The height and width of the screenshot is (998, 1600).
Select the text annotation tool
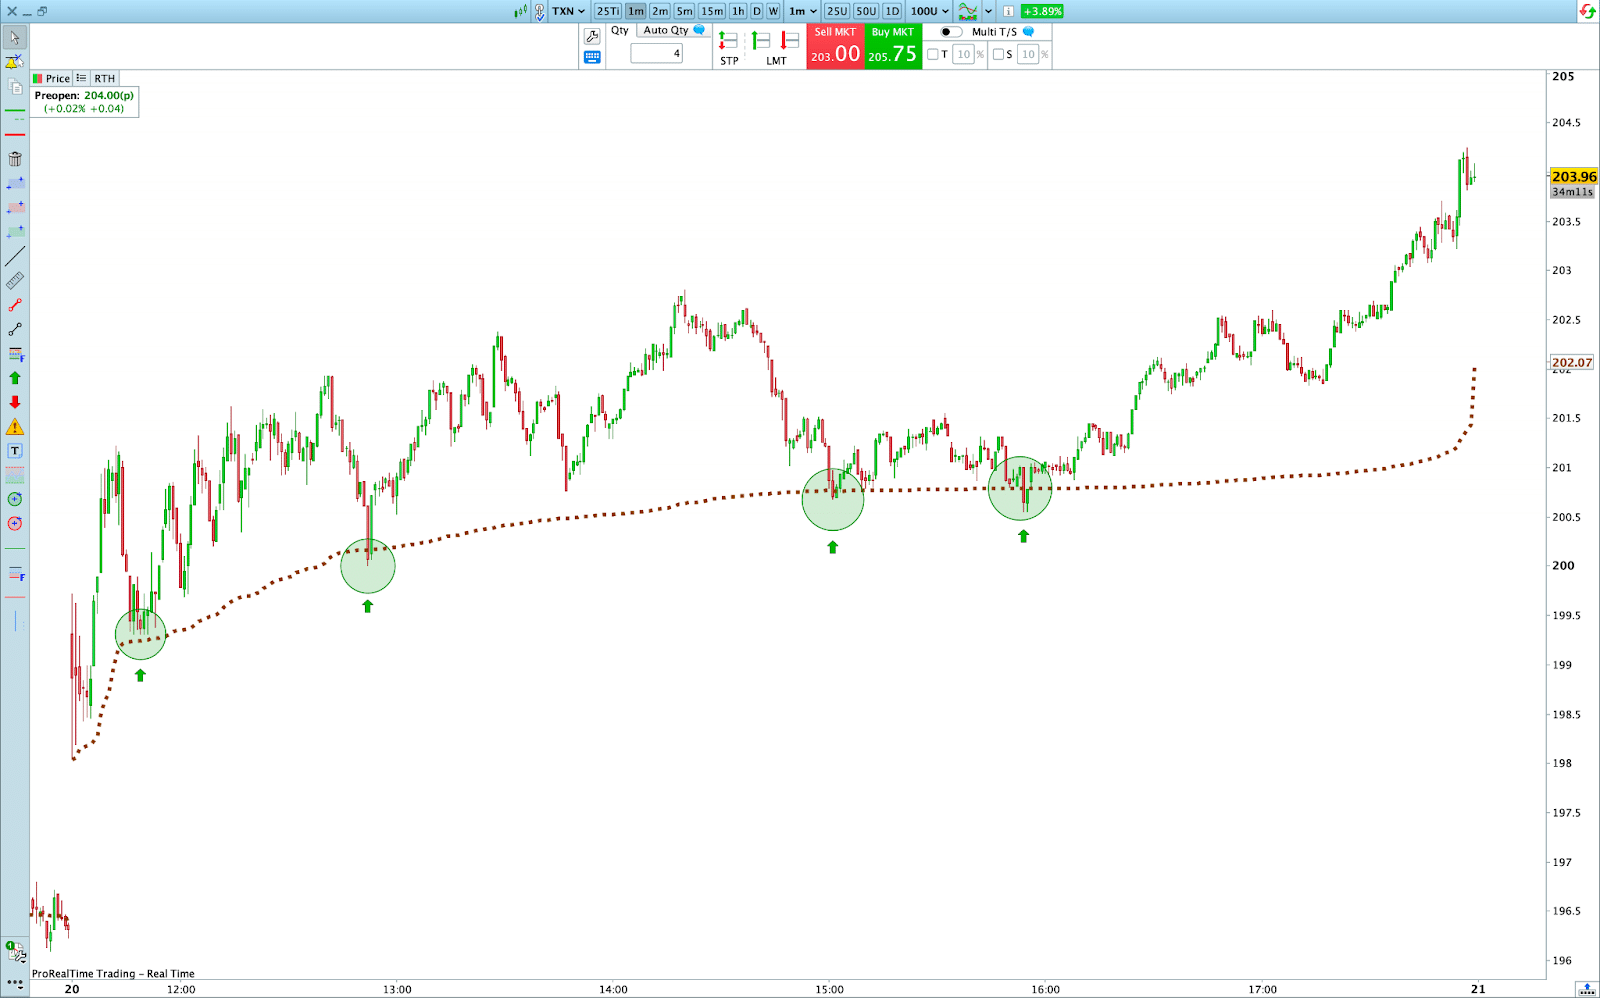click(15, 451)
